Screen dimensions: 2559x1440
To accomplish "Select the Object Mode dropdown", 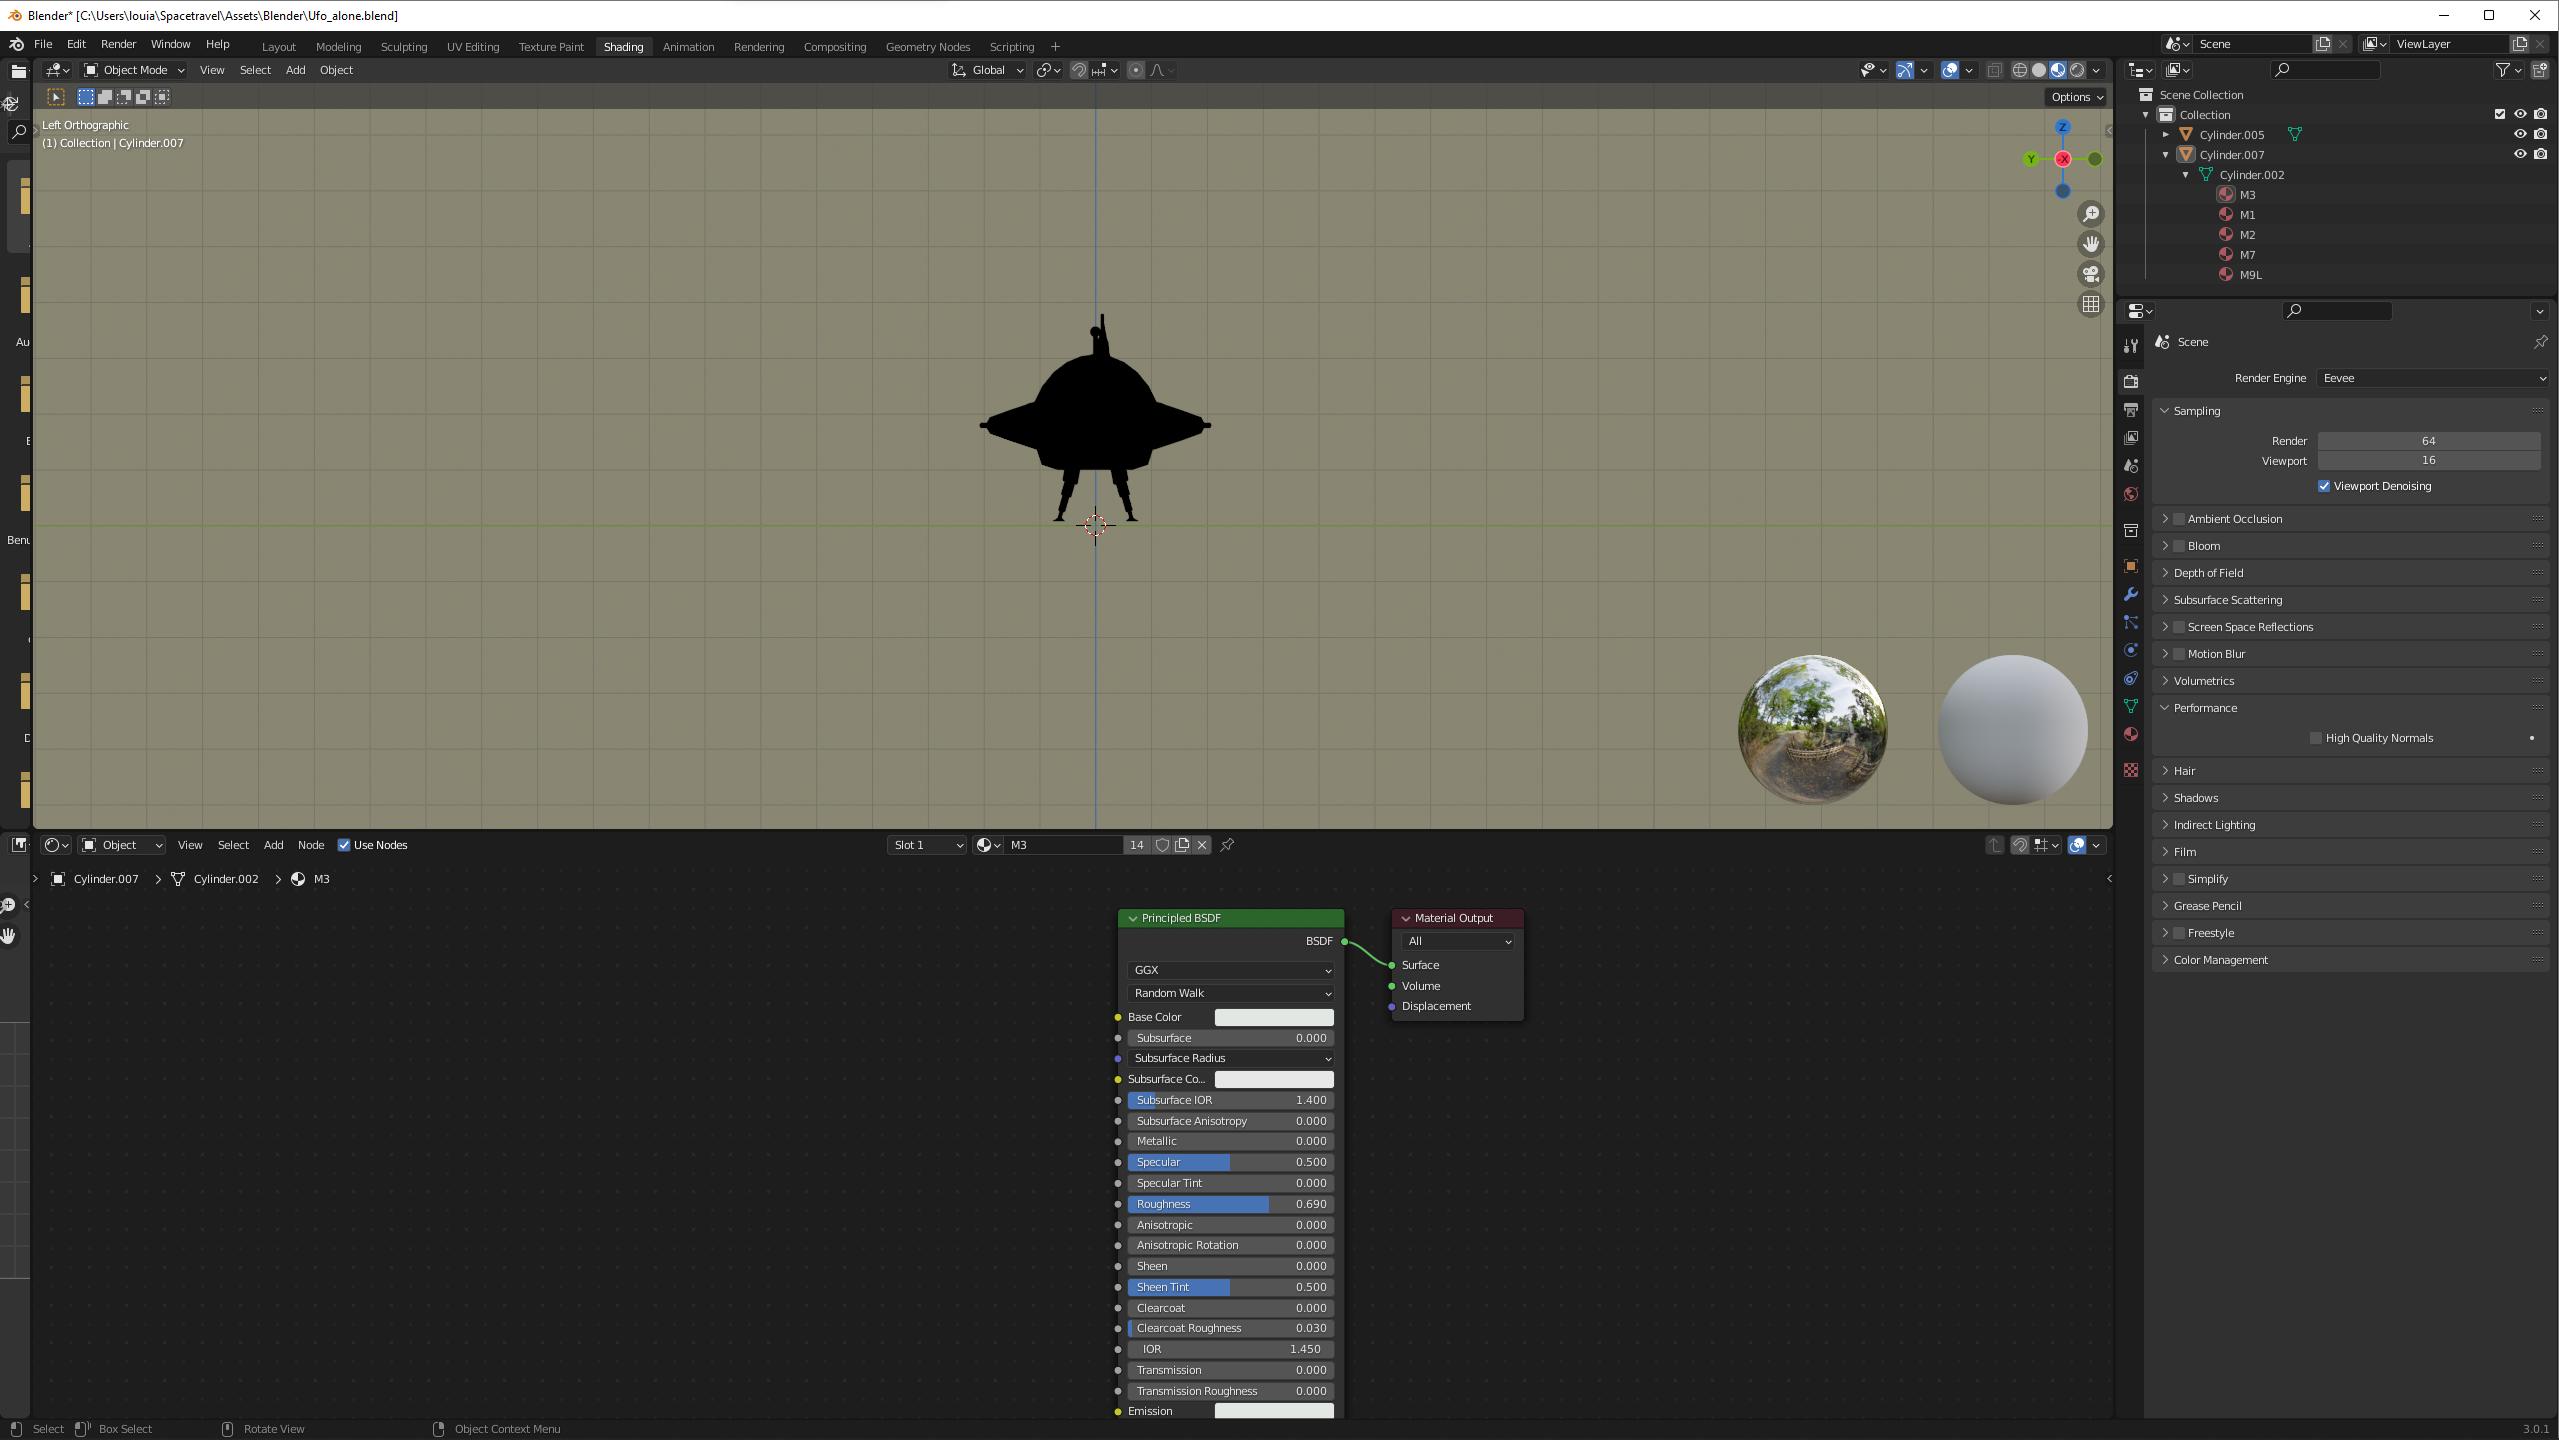I will point(135,69).
